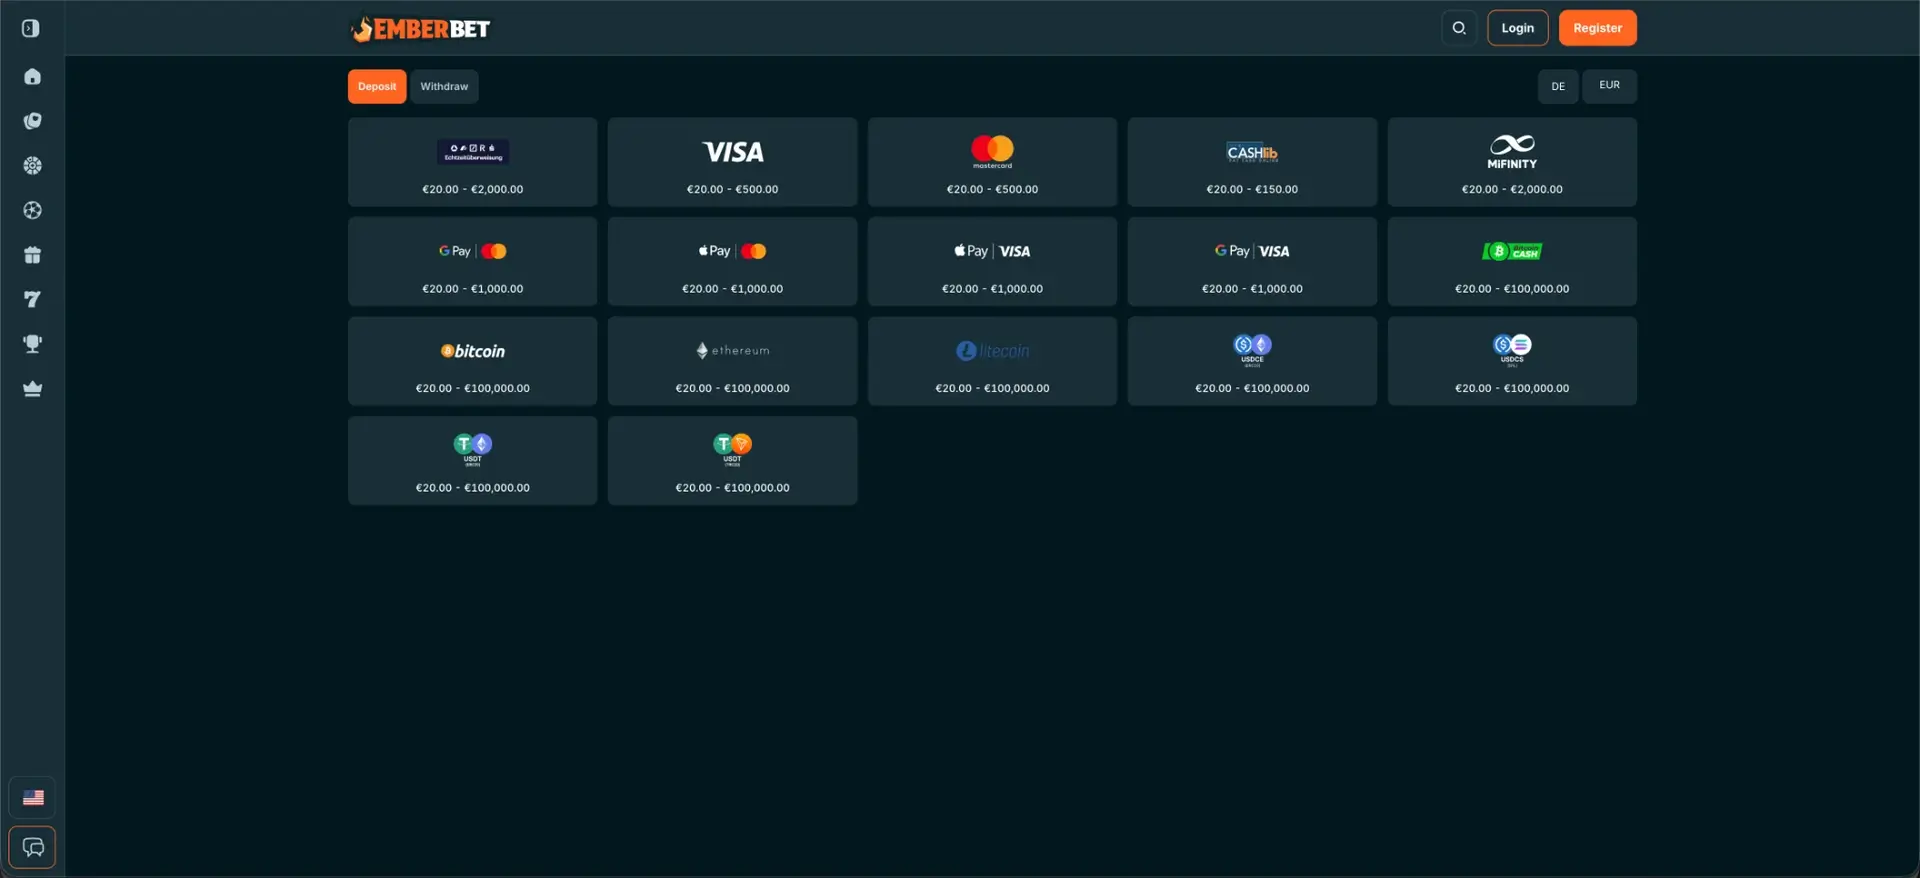Screen dimensions: 1920x878
Task: Go to the home icon in sidebar
Action: 32,77
